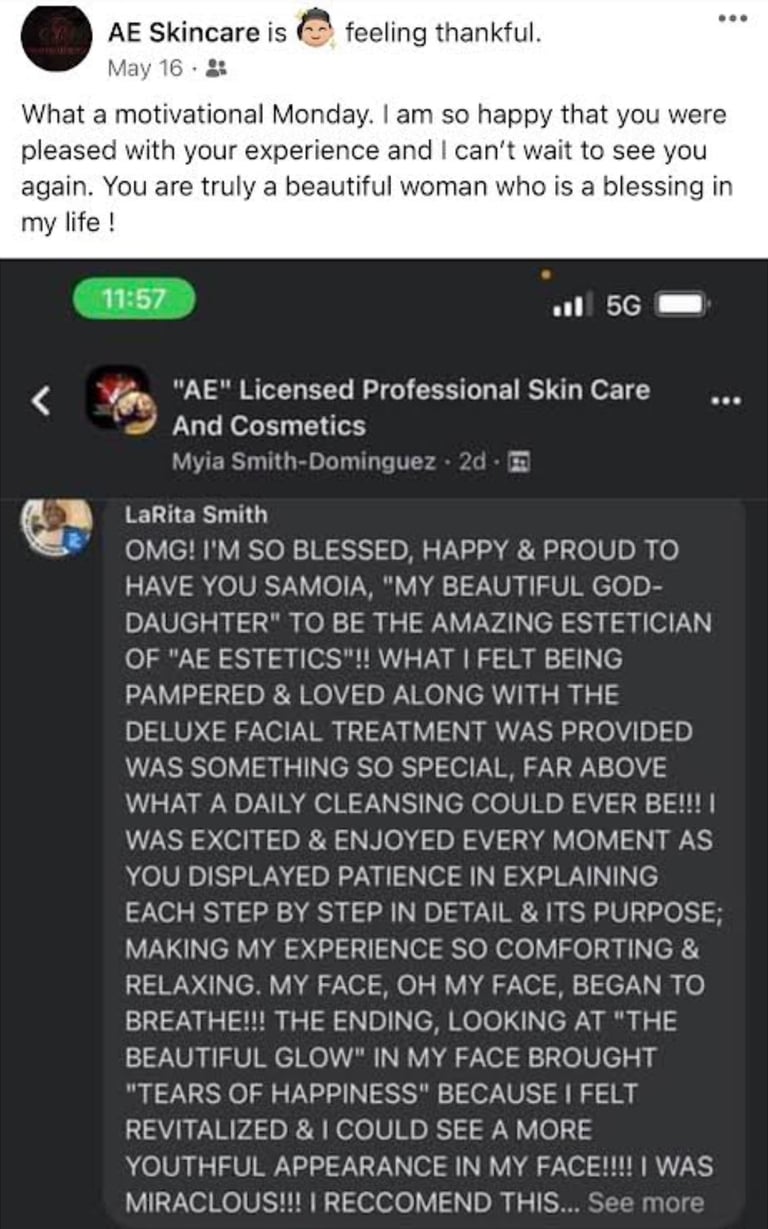Open the dark group header three-dot menu
This screenshot has width=768, height=1229.
(725, 401)
